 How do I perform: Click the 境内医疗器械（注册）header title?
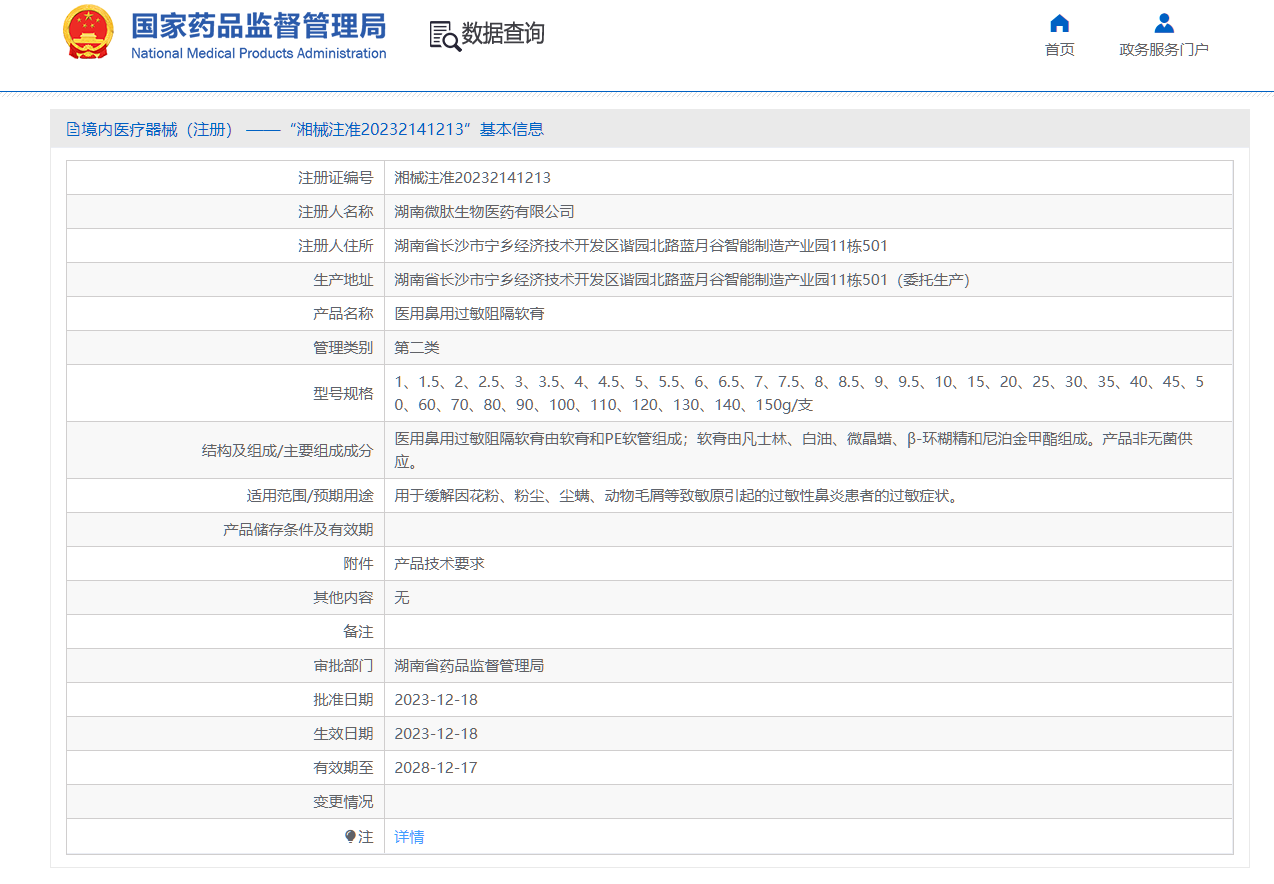click(158, 129)
